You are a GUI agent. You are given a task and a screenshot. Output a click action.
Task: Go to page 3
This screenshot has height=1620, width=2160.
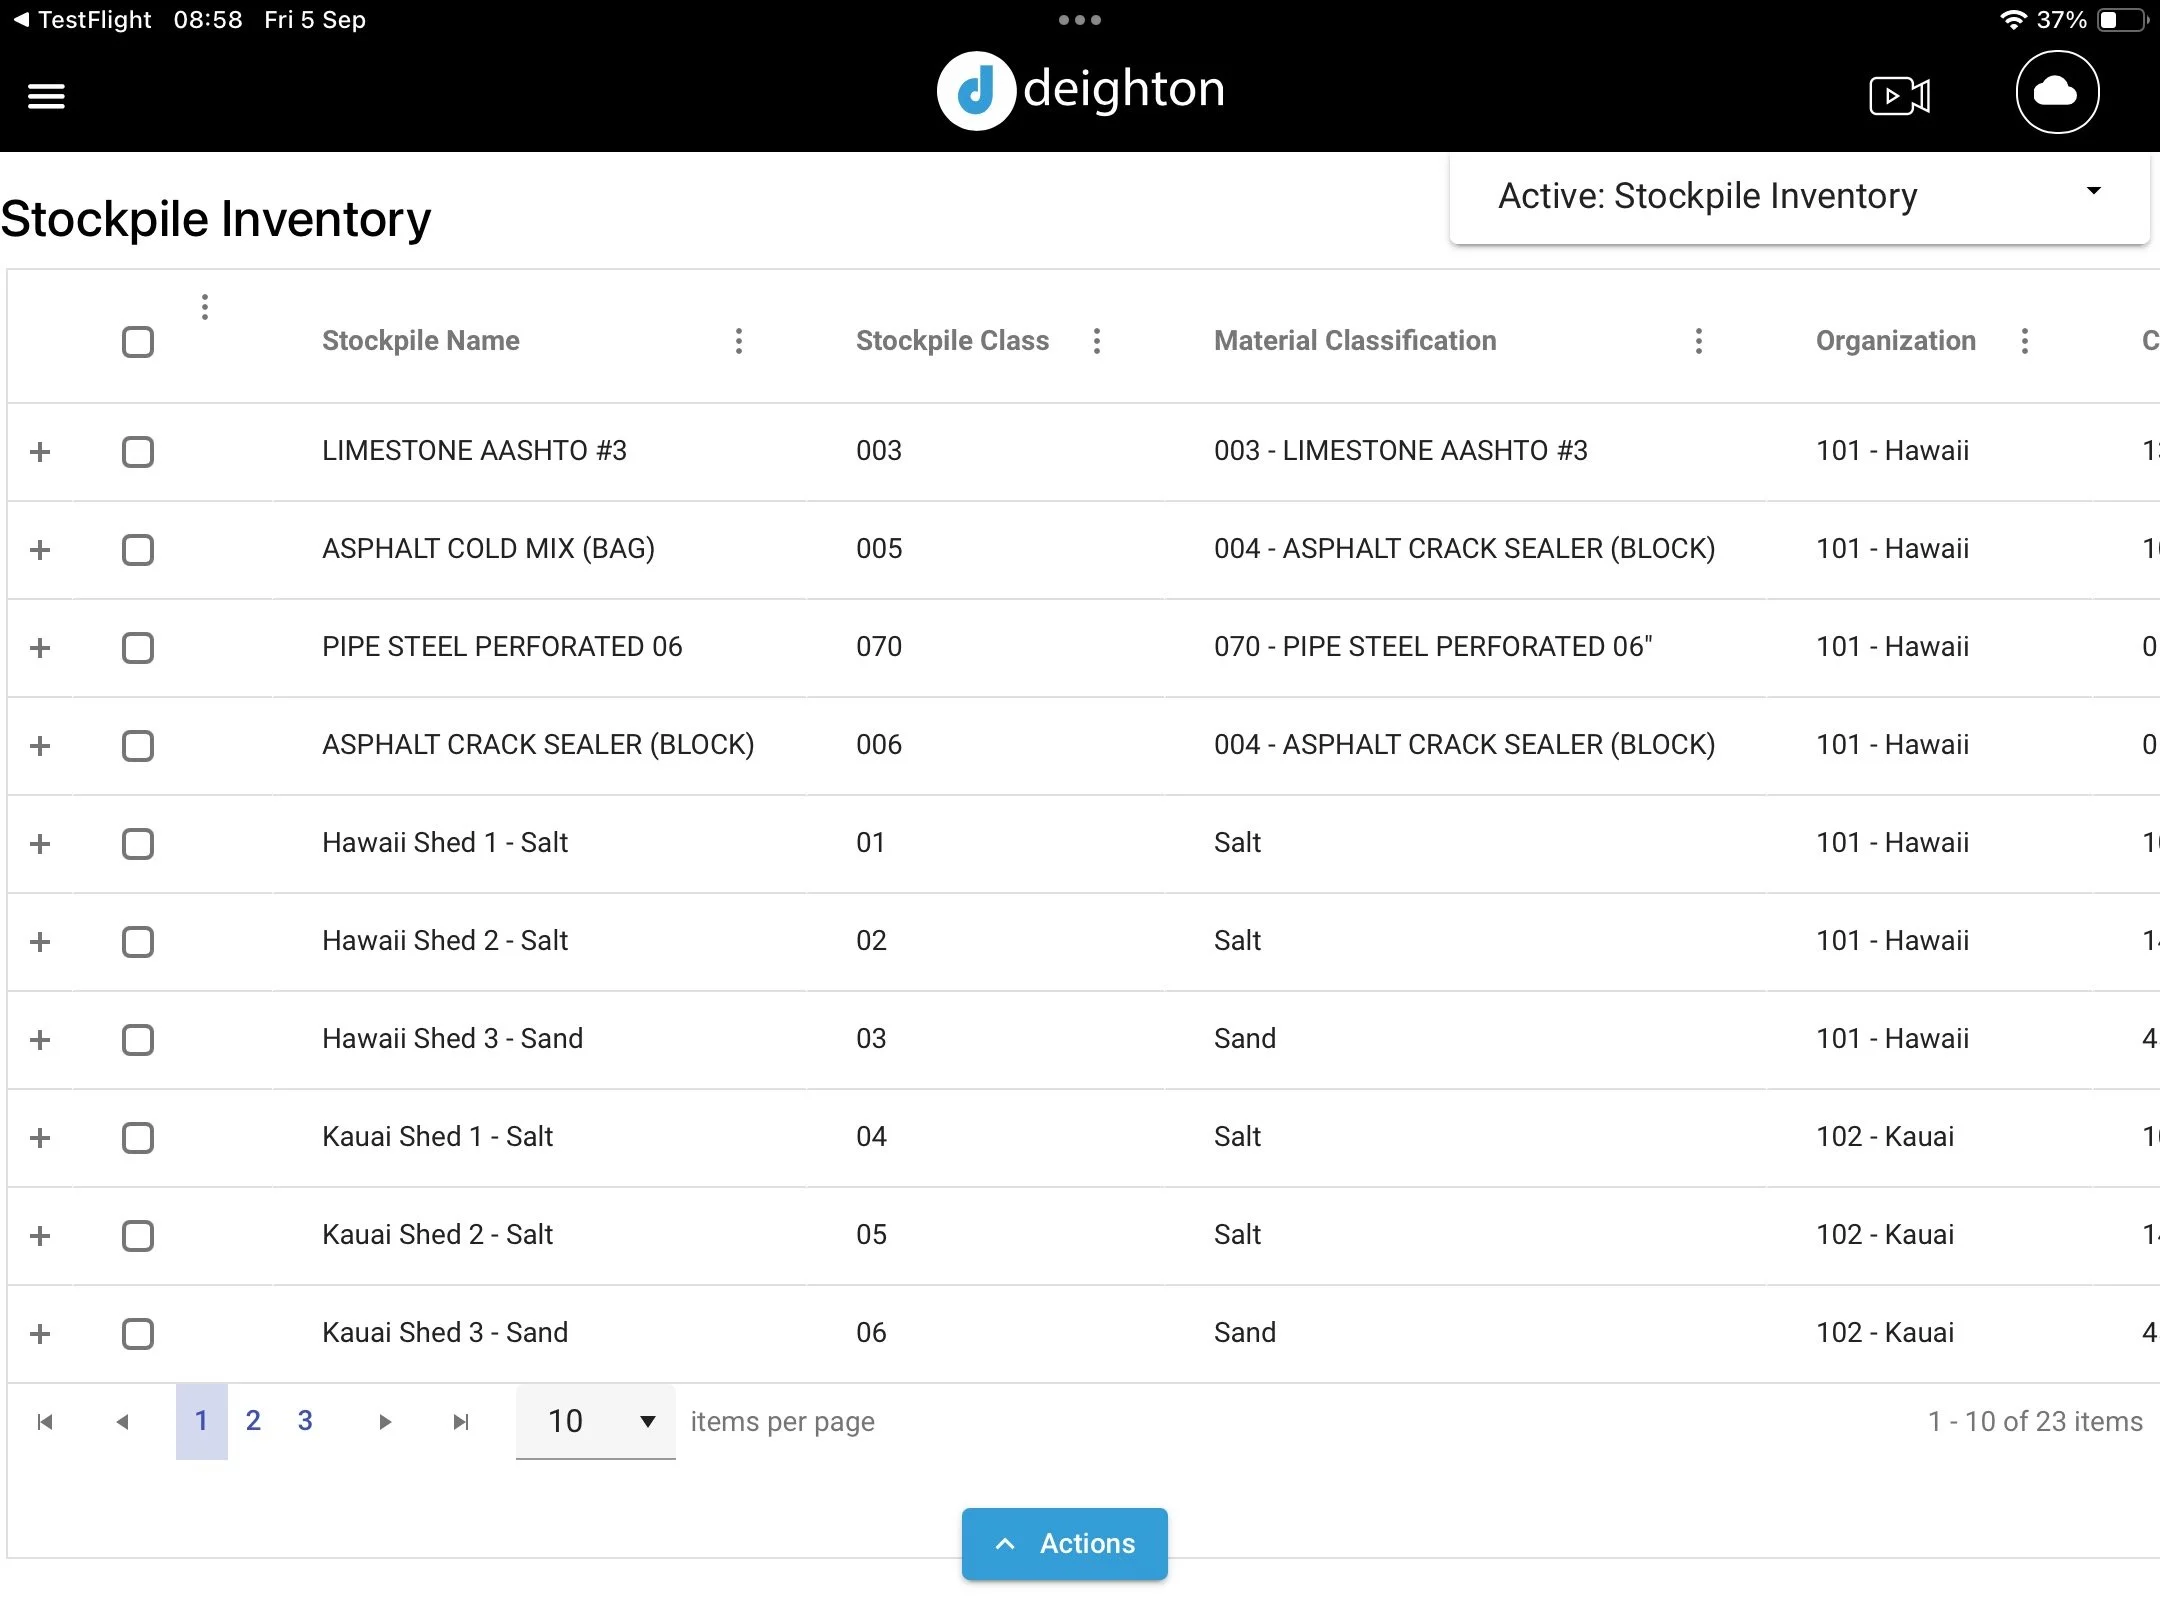305,1421
